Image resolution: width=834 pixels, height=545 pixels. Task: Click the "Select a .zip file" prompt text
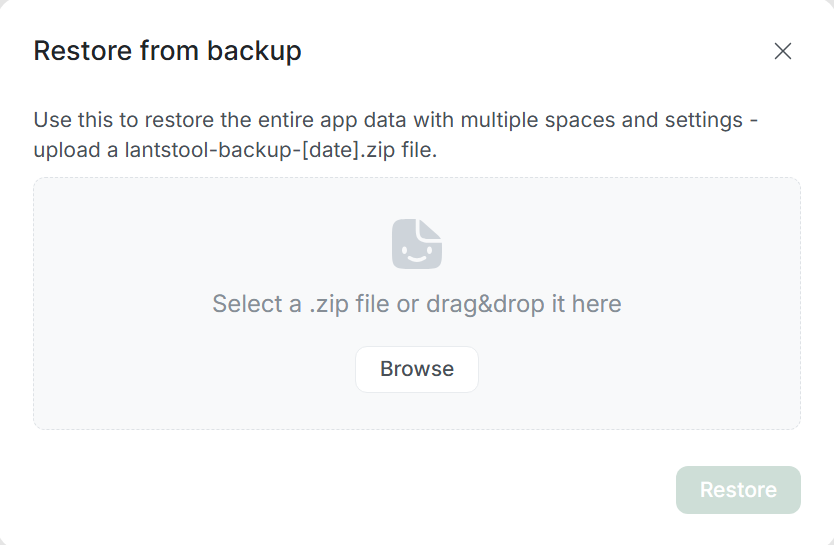(x=301, y=304)
